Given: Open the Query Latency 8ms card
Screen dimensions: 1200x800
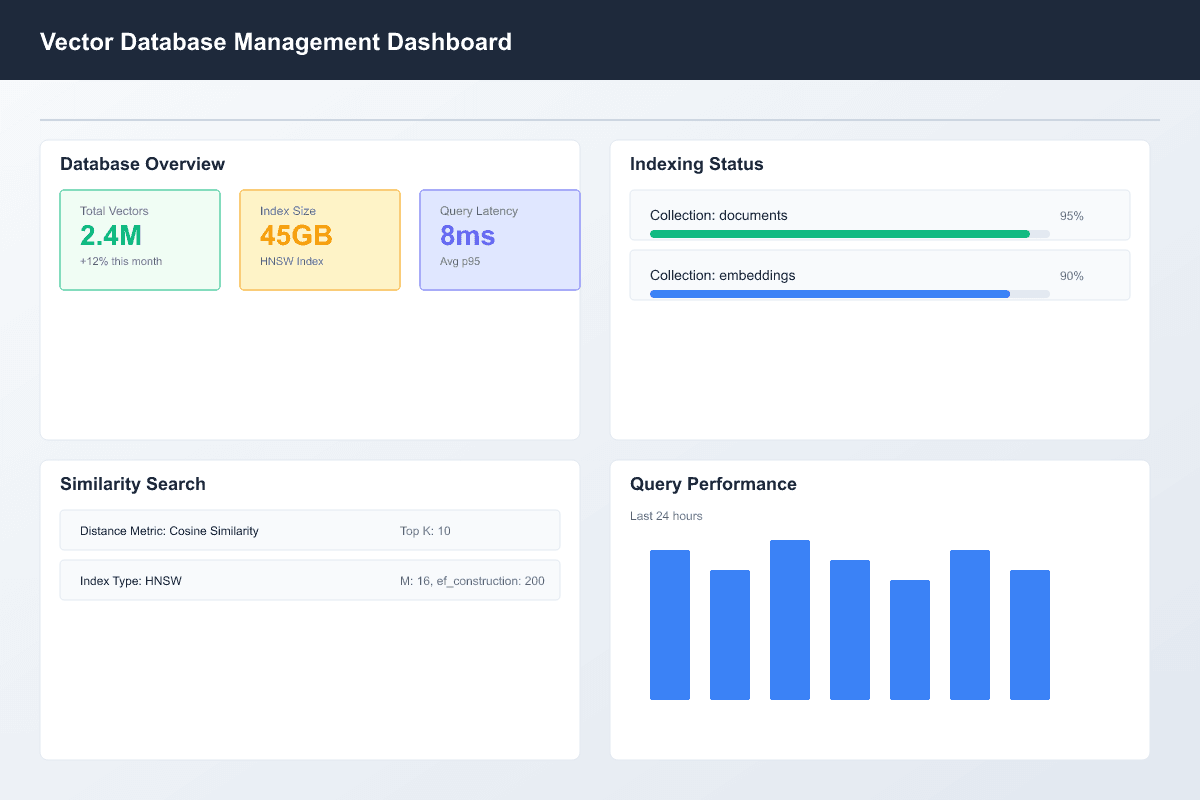Looking at the screenshot, I should [500, 240].
